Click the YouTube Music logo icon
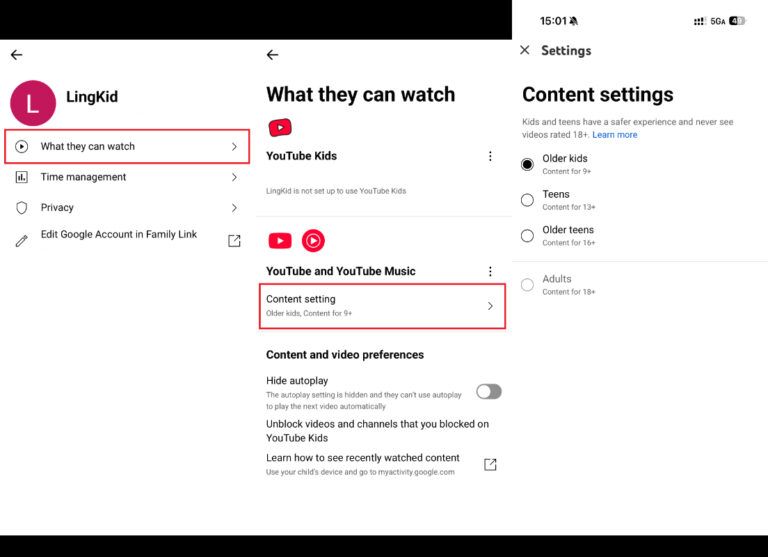The width and height of the screenshot is (768, 557). (313, 241)
